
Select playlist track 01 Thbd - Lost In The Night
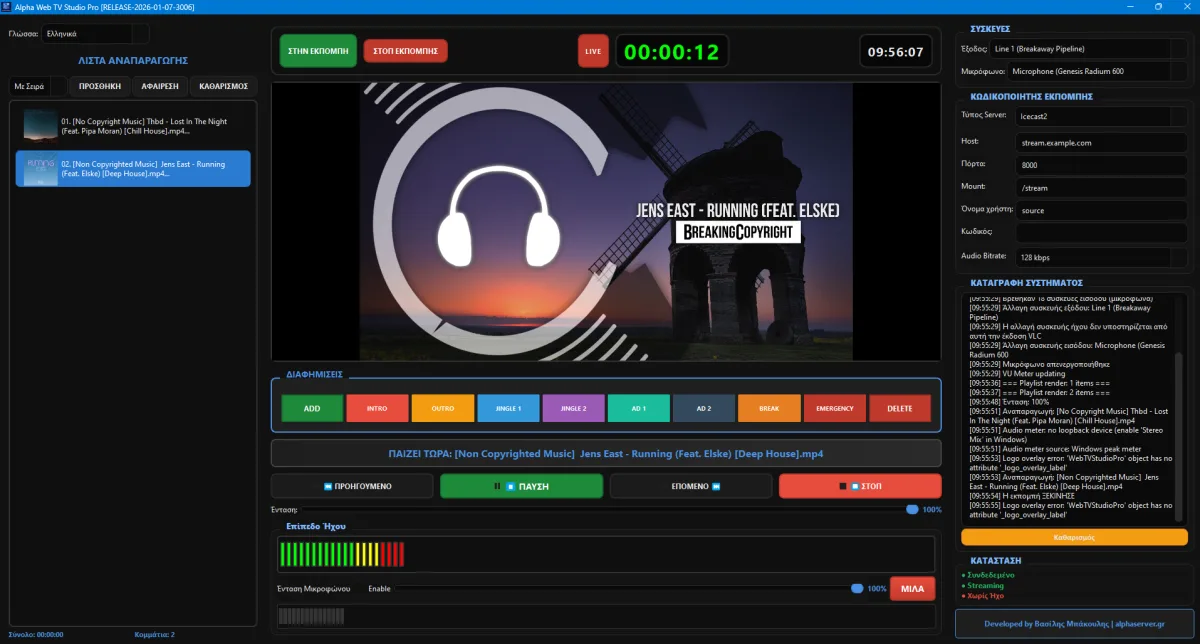[133, 125]
